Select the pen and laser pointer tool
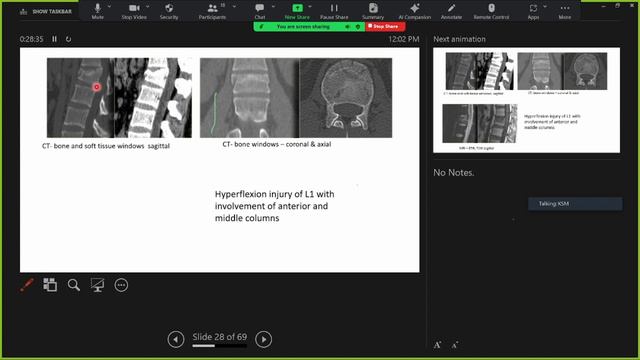 27,285
